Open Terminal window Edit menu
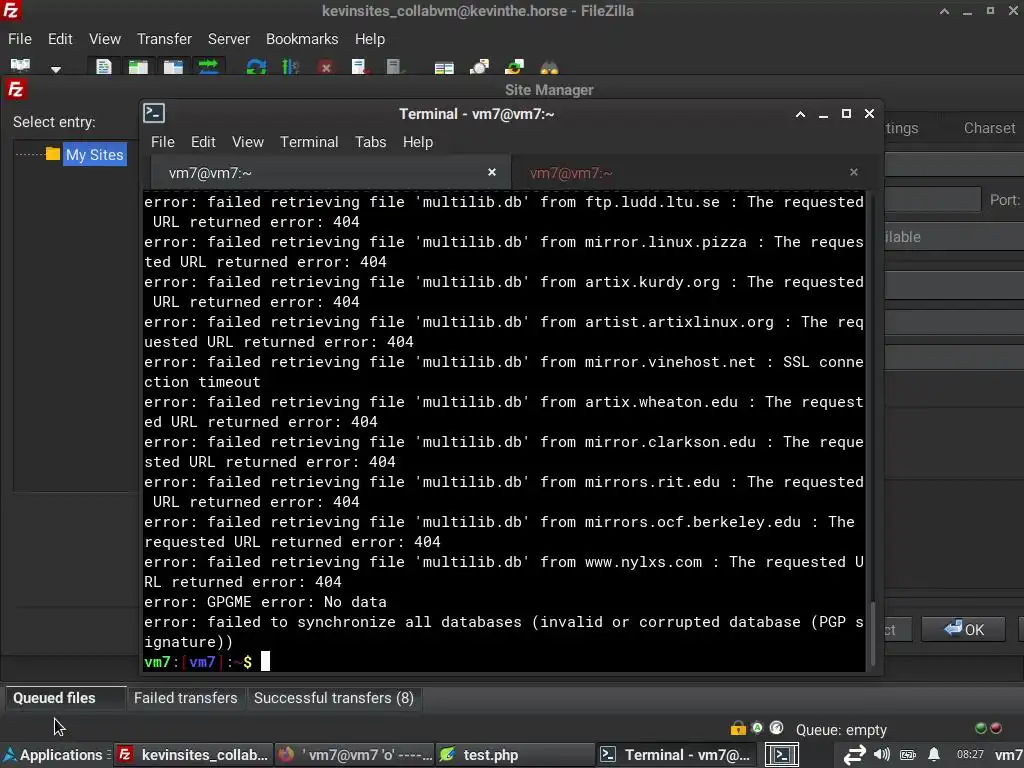The height and width of the screenshot is (768, 1024). 203,142
